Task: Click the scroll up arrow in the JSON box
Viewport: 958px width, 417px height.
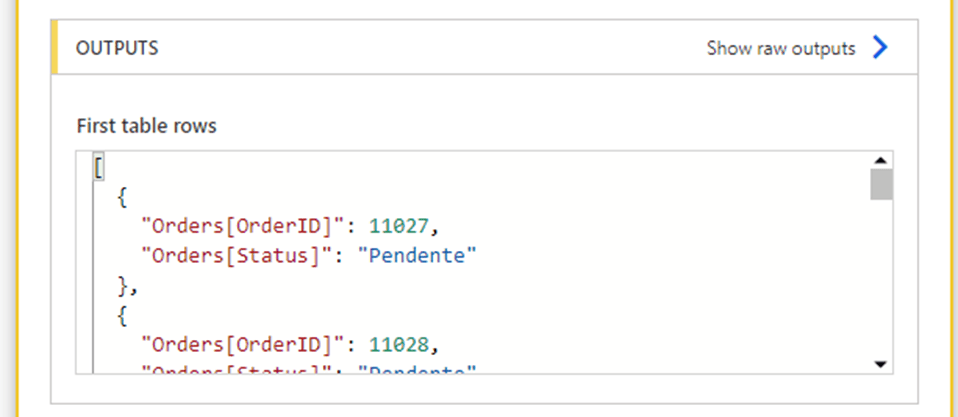Action: tap(881, 160)
